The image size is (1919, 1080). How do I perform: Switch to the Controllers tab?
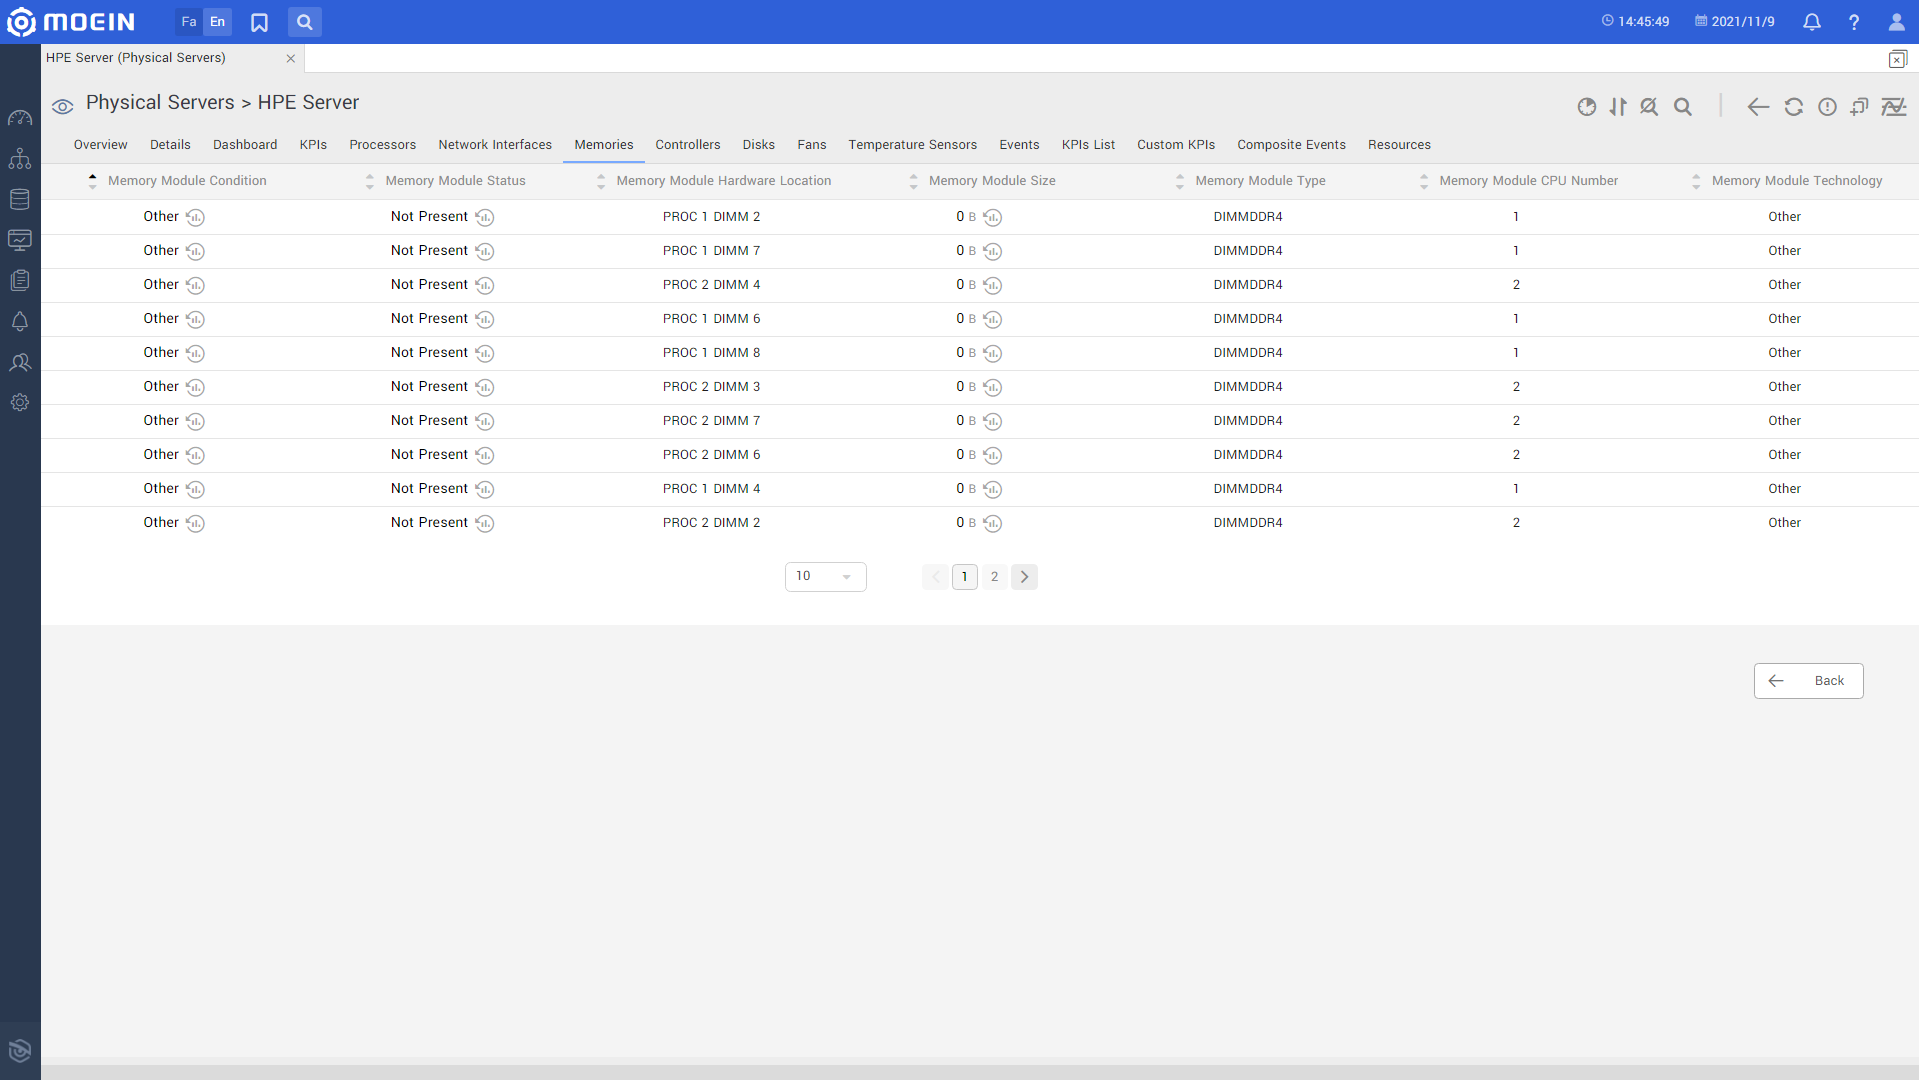point(688,145)
